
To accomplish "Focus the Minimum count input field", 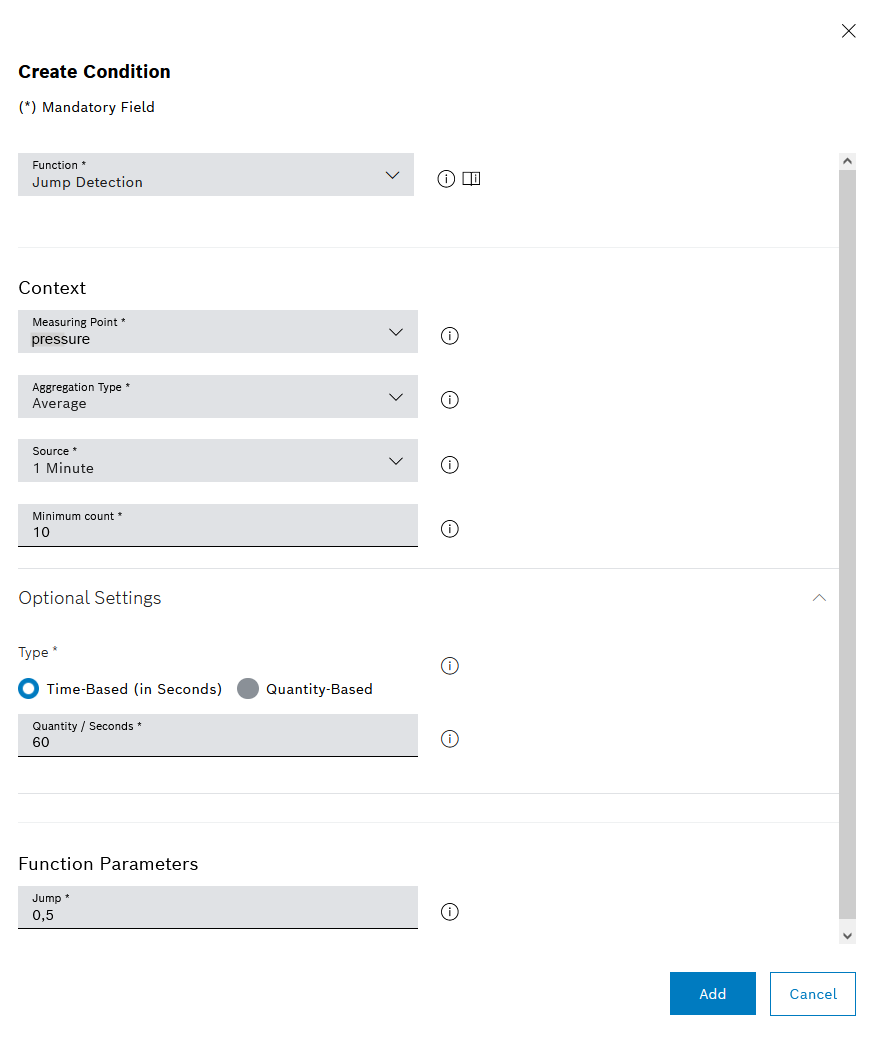I will [218, 525].
